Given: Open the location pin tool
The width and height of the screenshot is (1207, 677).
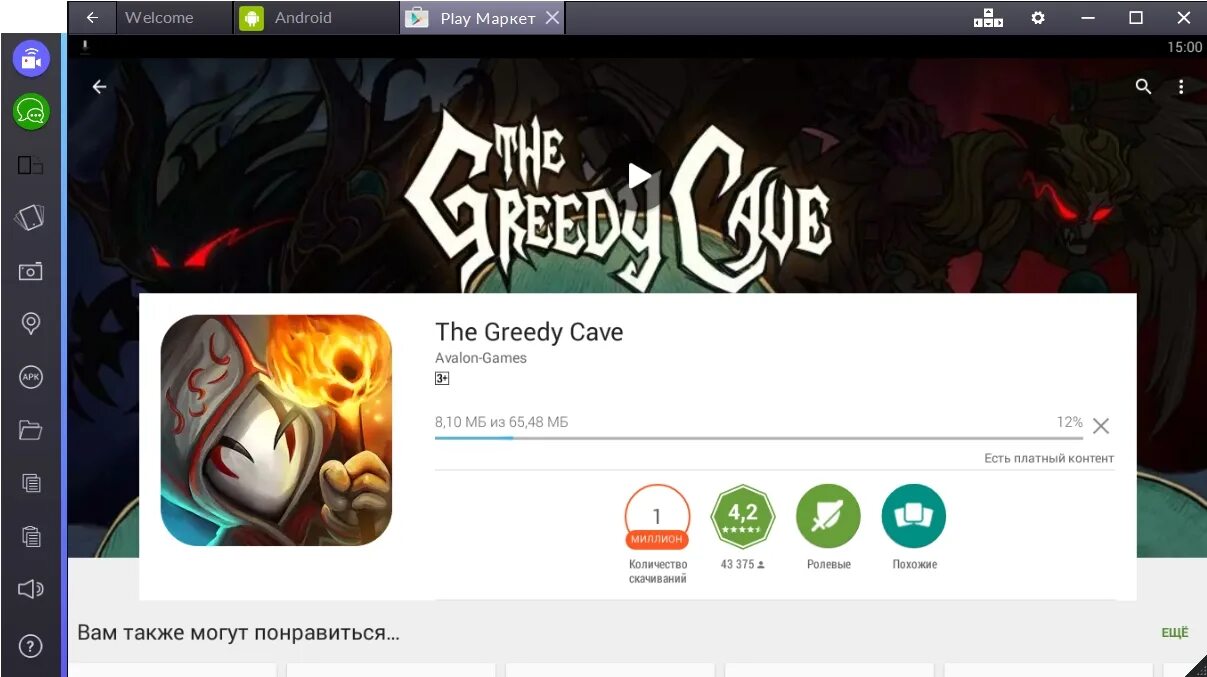Looking at the screenshot, I should coord(31,324).
